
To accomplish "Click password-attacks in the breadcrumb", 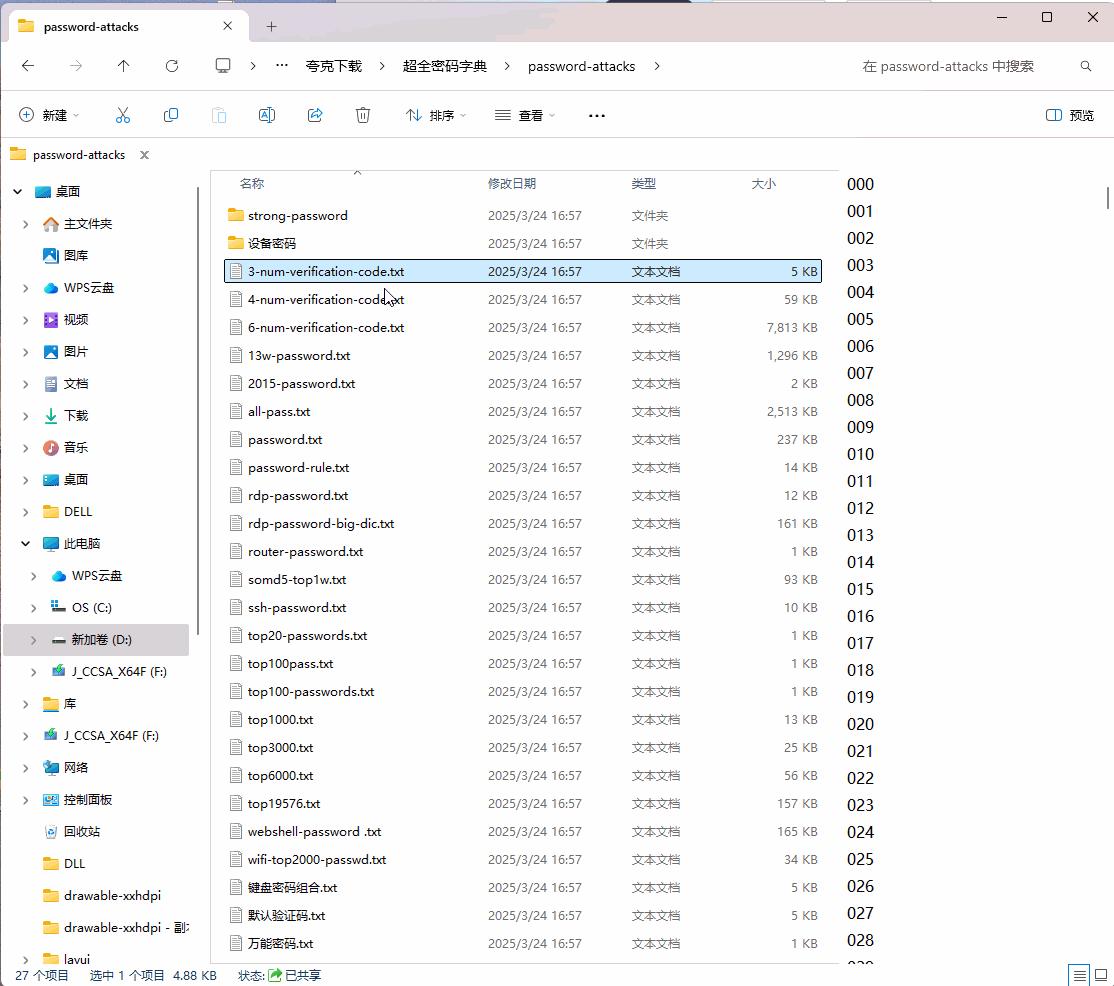I will [x=581, y=66].
